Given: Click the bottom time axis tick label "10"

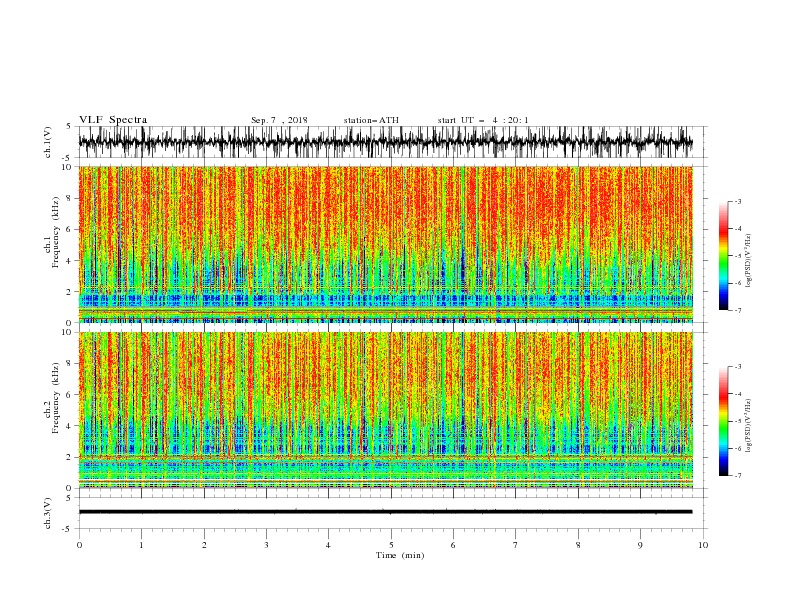Looking at the screenshot, I should pos(703,545).
